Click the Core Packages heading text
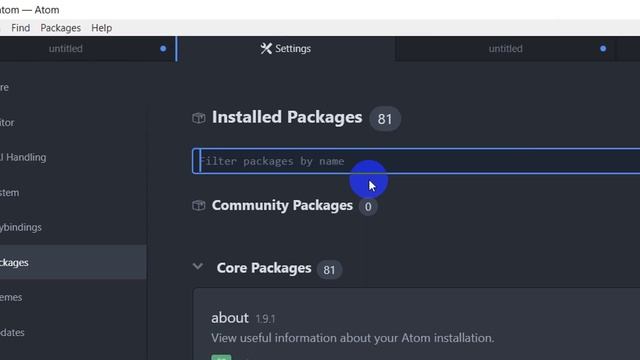 point(264,268)
